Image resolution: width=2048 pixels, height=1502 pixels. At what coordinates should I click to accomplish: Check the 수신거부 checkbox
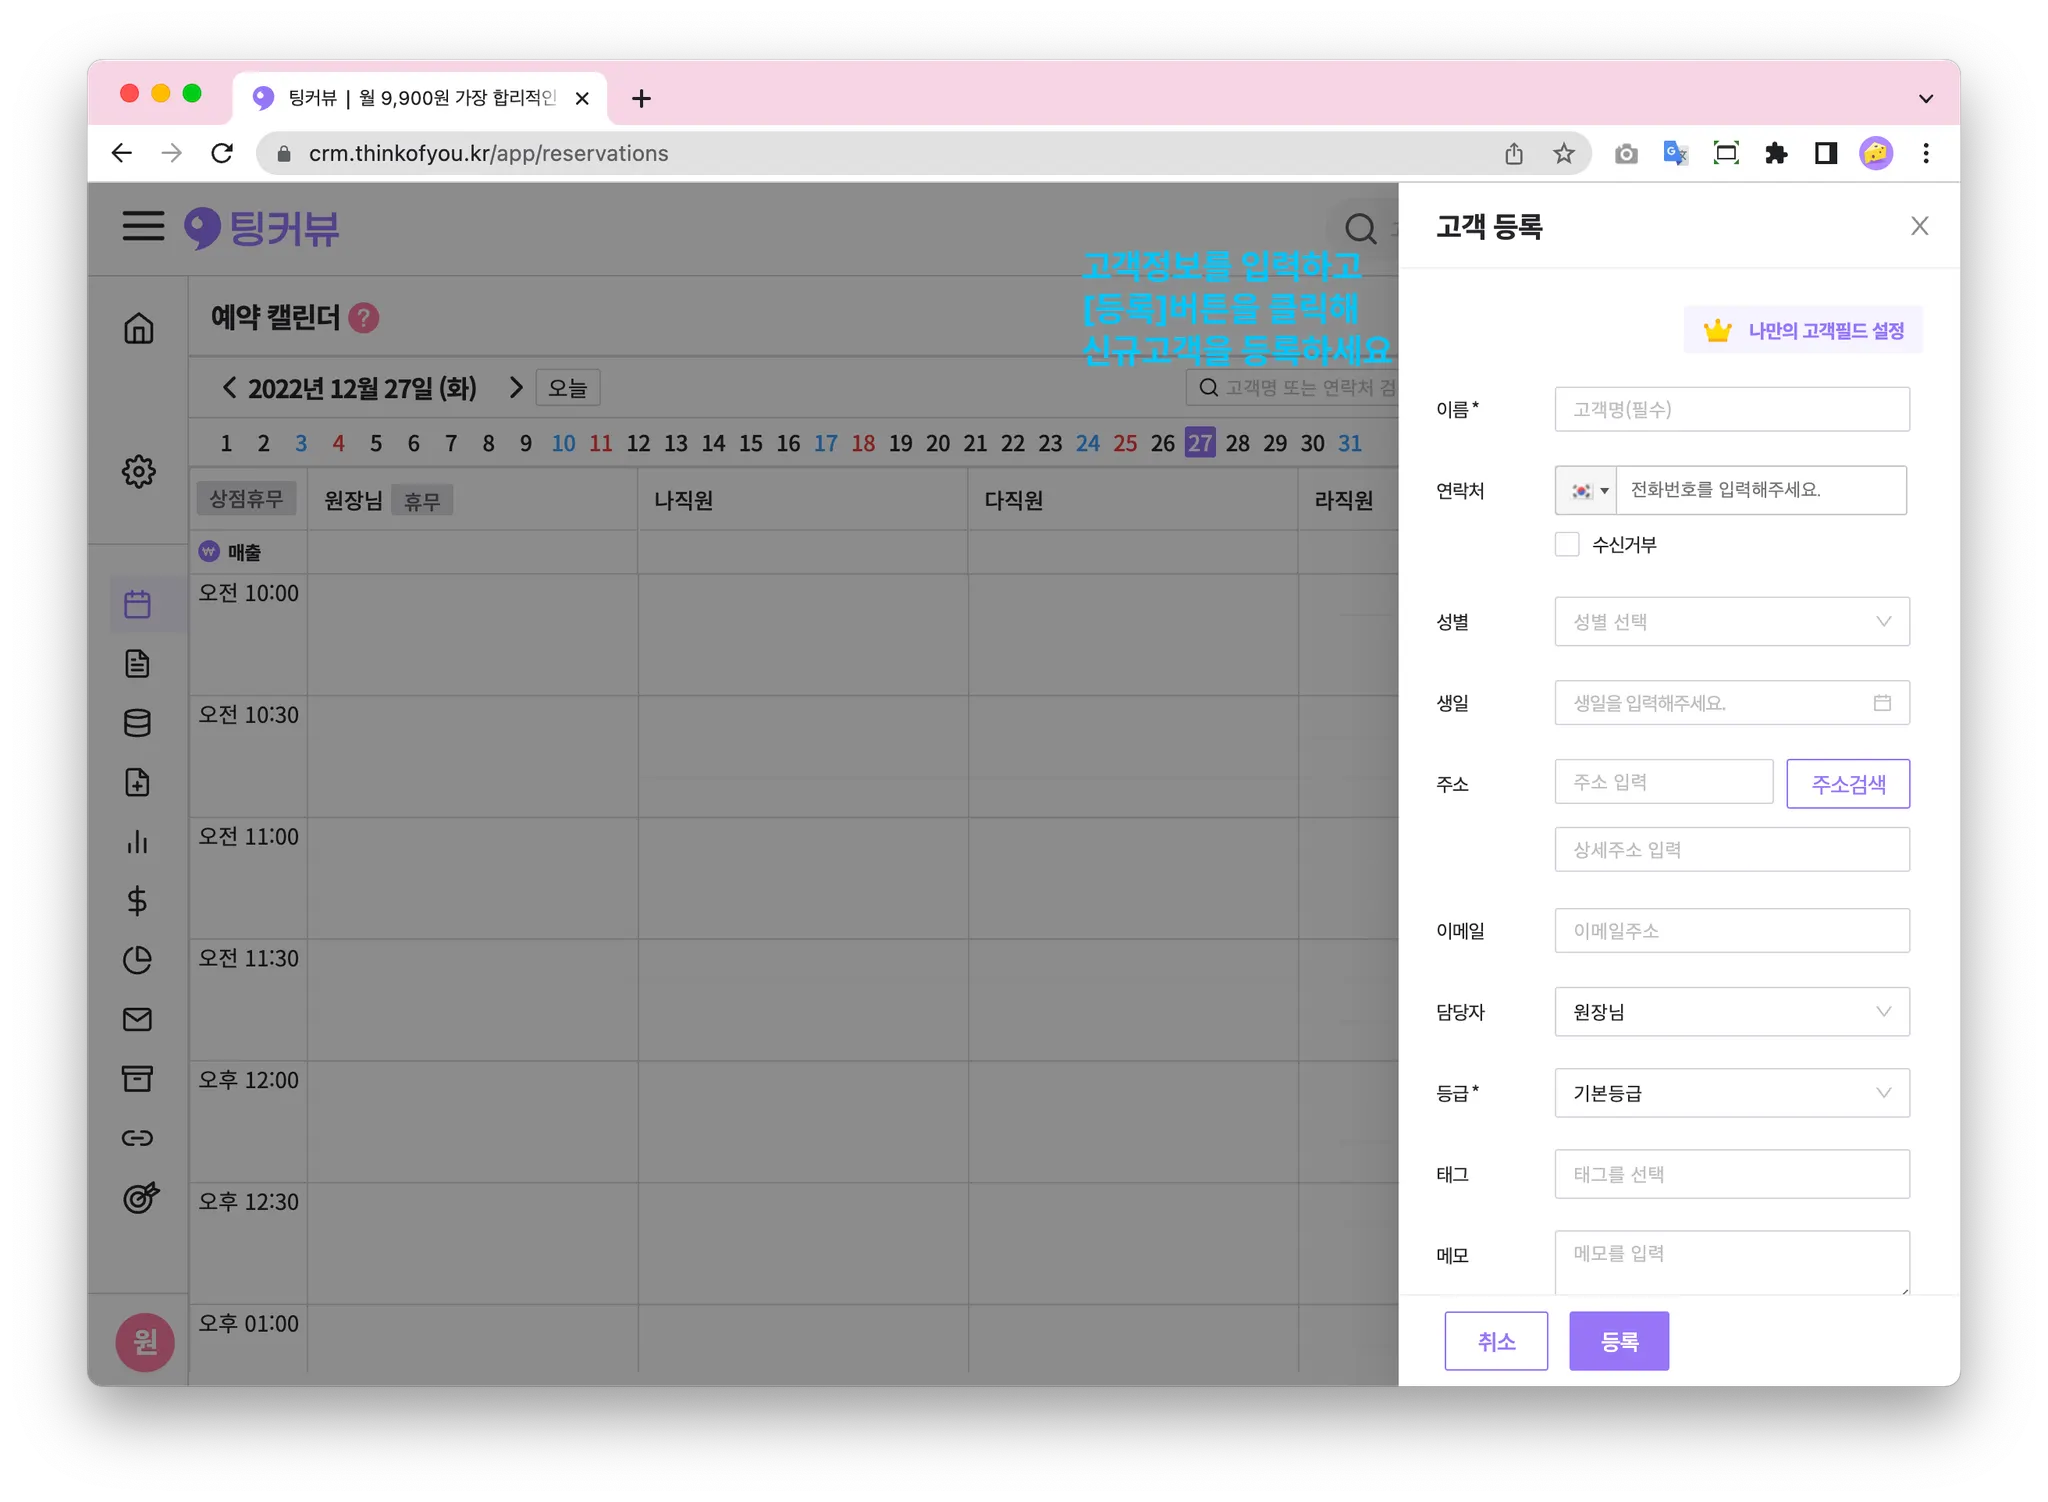coord(1567,544)
